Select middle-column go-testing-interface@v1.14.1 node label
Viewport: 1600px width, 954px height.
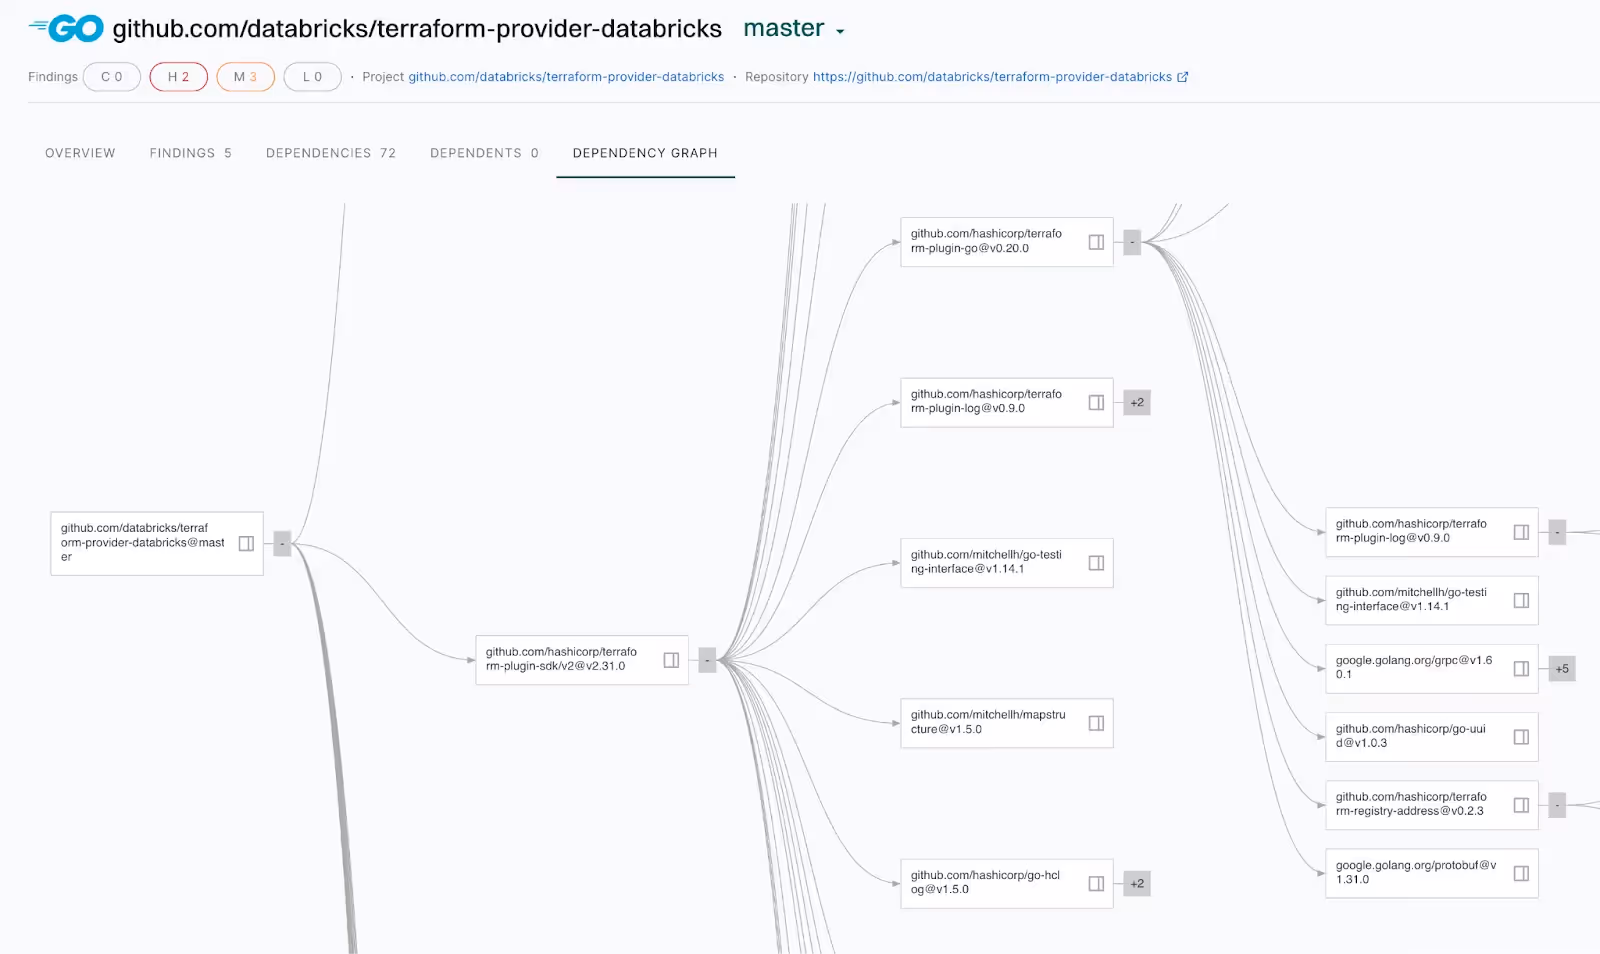tap(986, 562)
